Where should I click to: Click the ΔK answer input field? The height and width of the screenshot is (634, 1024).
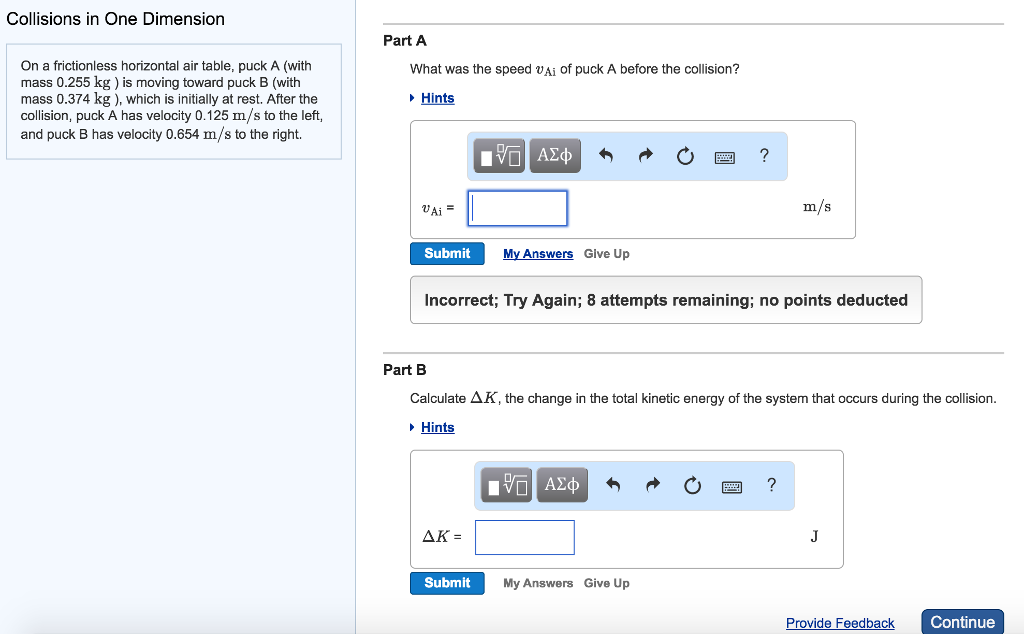[x=525, y=537]
